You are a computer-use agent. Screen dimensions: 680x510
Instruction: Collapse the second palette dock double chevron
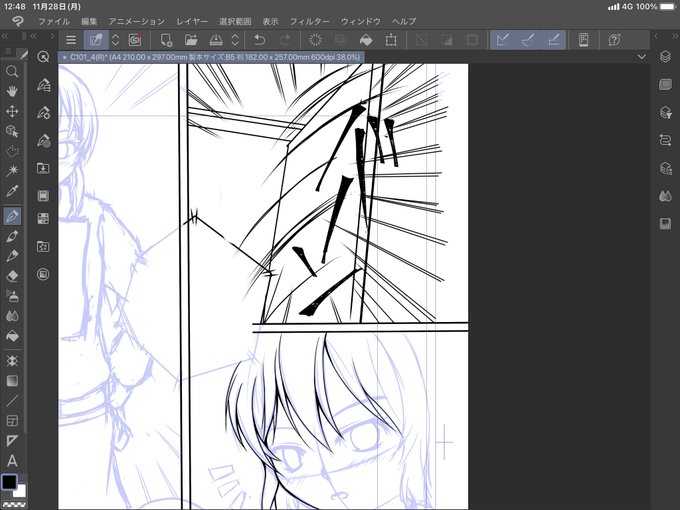(34, 36)
